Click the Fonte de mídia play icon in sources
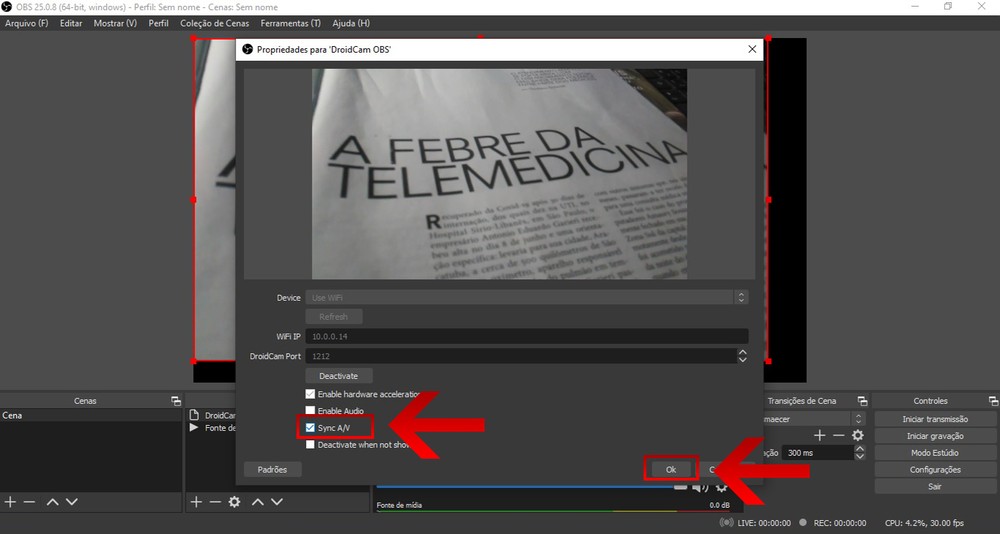This screenshot has width=1000, height=534. point(194,427)
